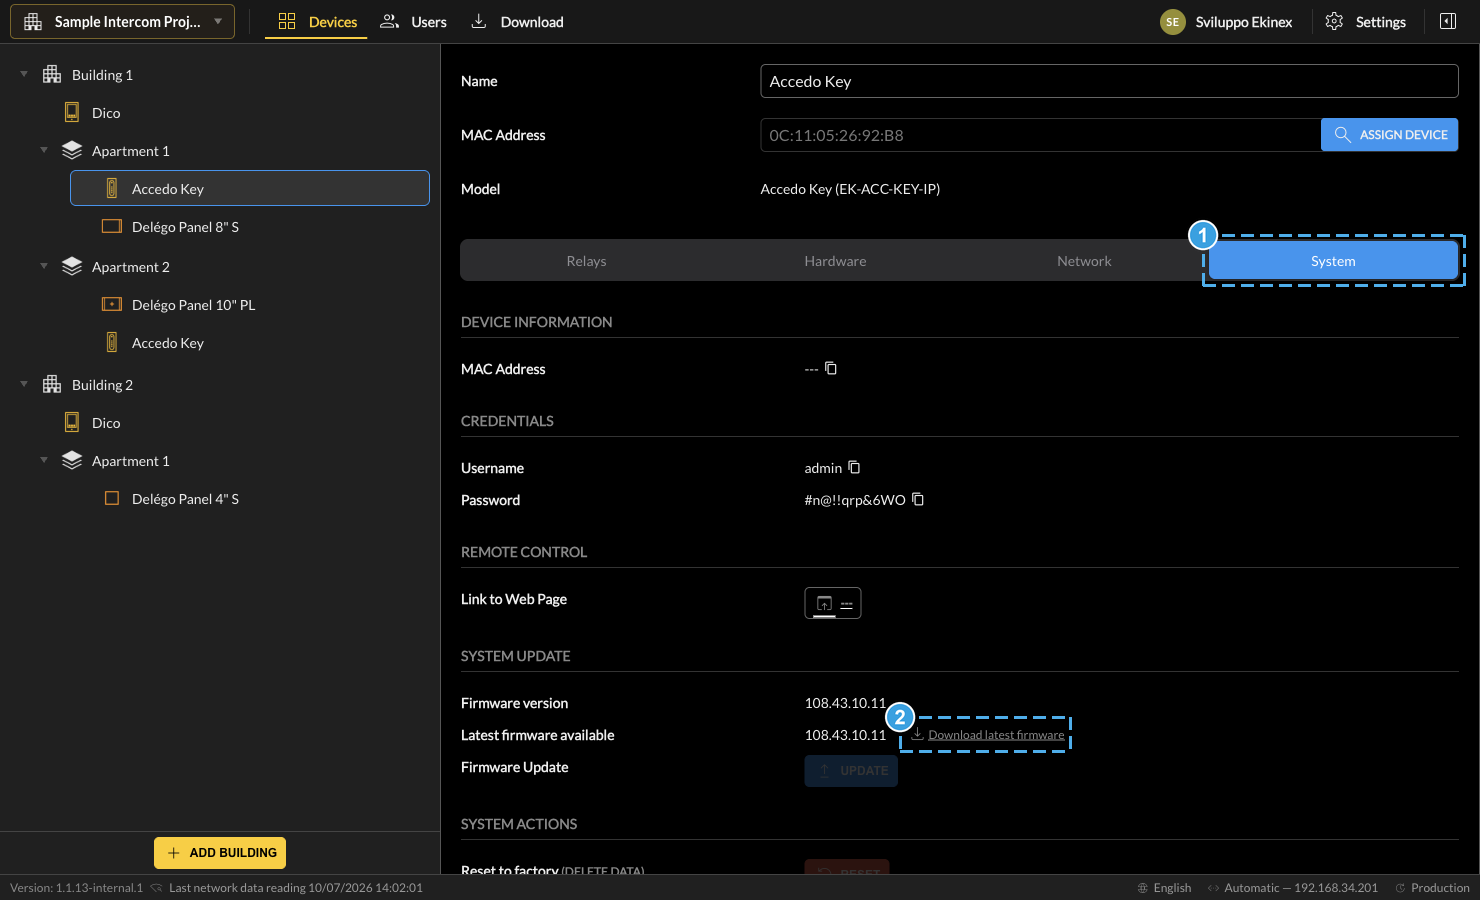Collapse the Building 1 tree node

(24, 74)
